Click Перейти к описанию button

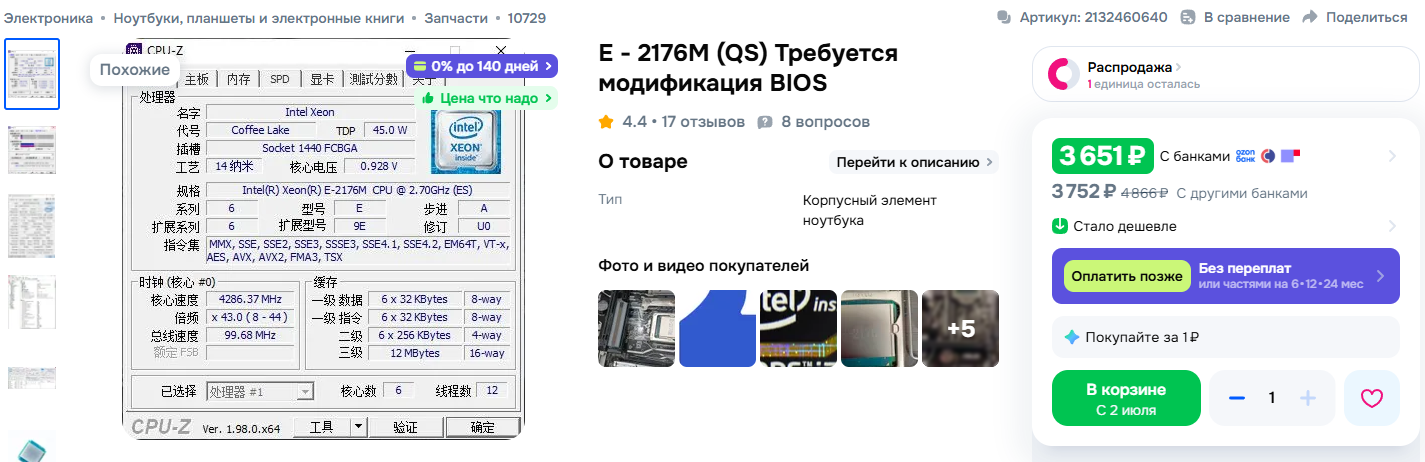point(913,162)
